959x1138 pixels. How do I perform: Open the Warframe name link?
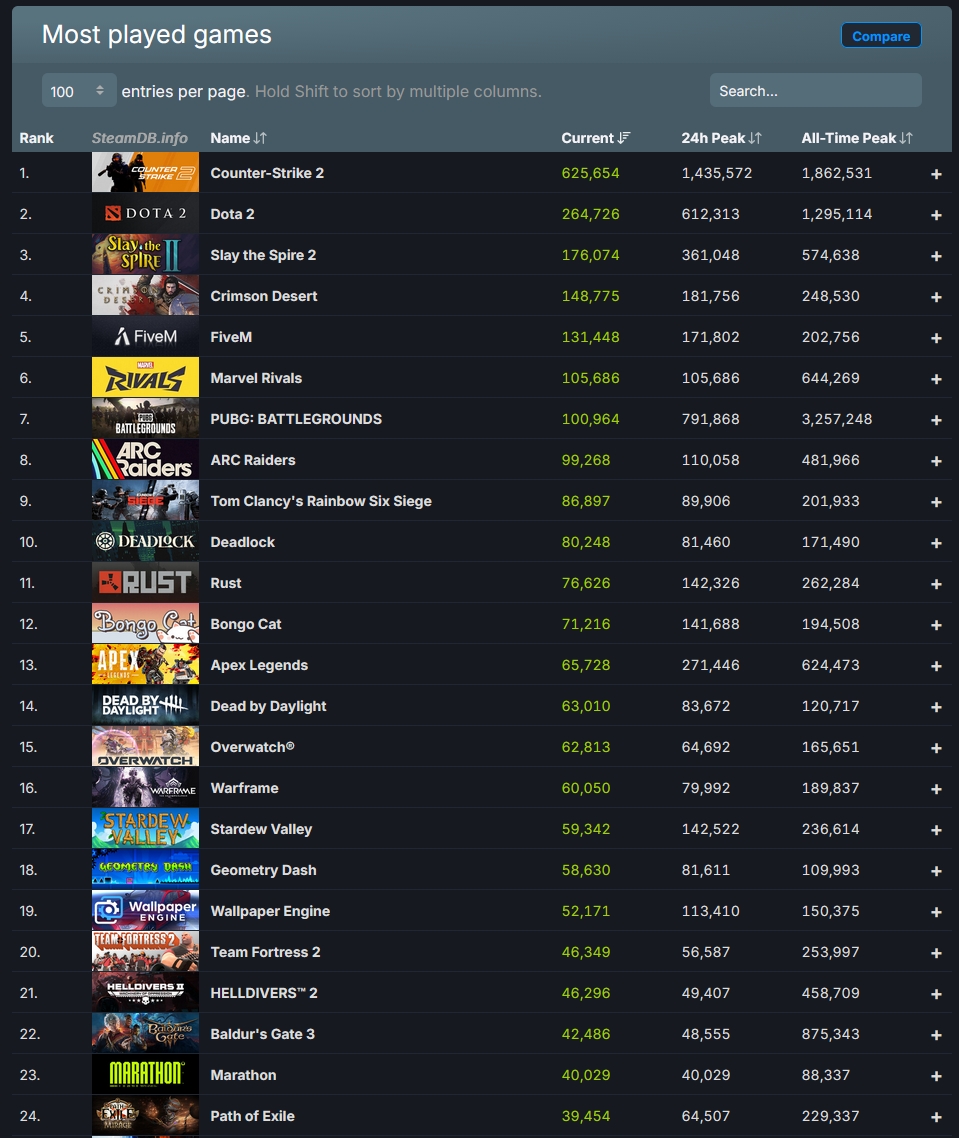coord(244,788)
